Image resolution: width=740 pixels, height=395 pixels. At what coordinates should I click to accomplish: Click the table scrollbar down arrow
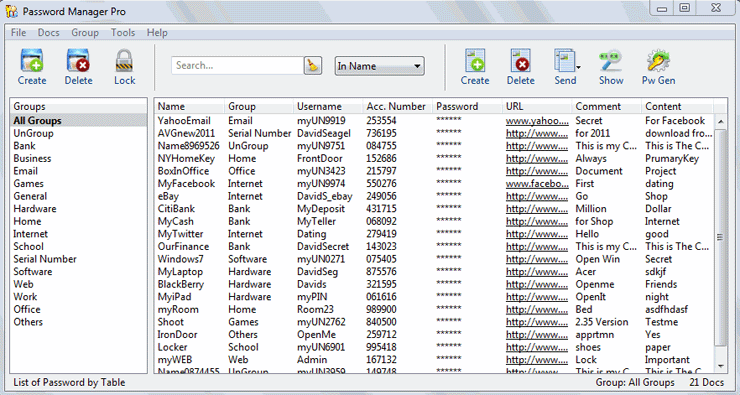tap(720, 366)
